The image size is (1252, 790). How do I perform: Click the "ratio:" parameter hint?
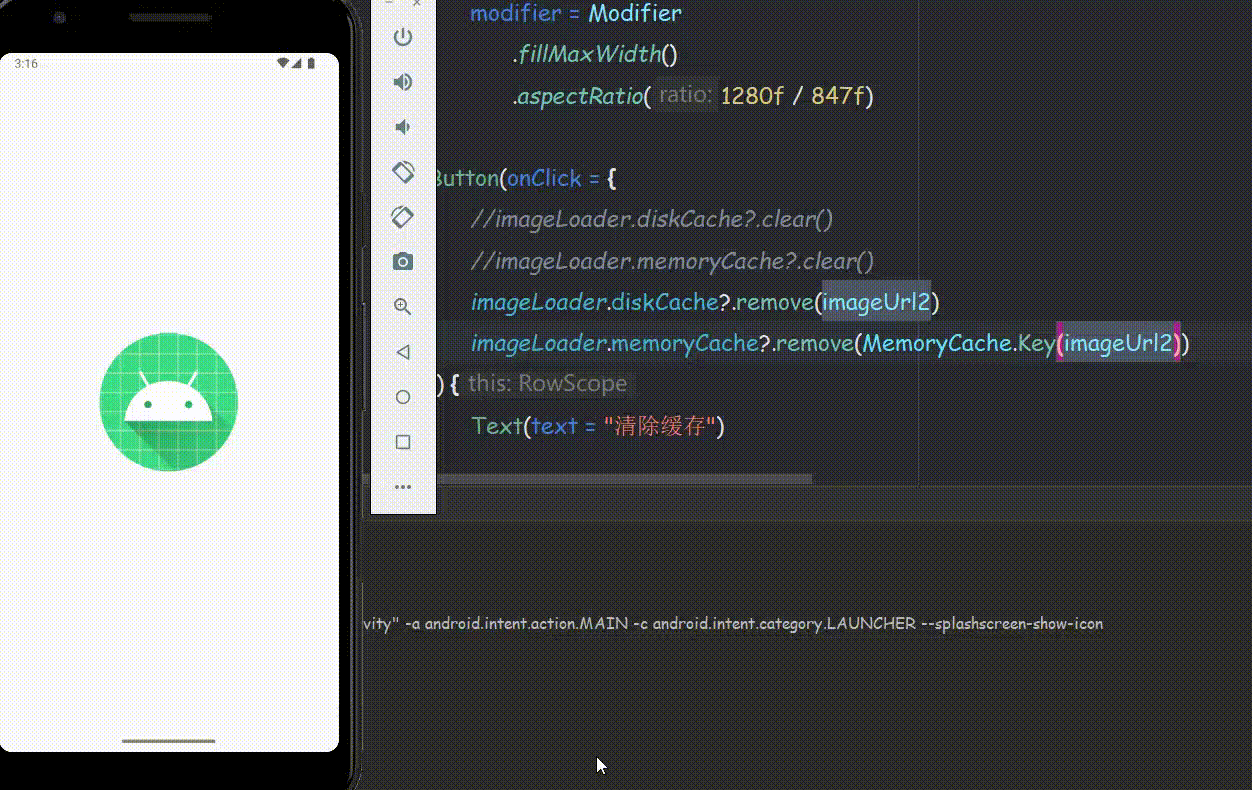click(x=686, y=95)
